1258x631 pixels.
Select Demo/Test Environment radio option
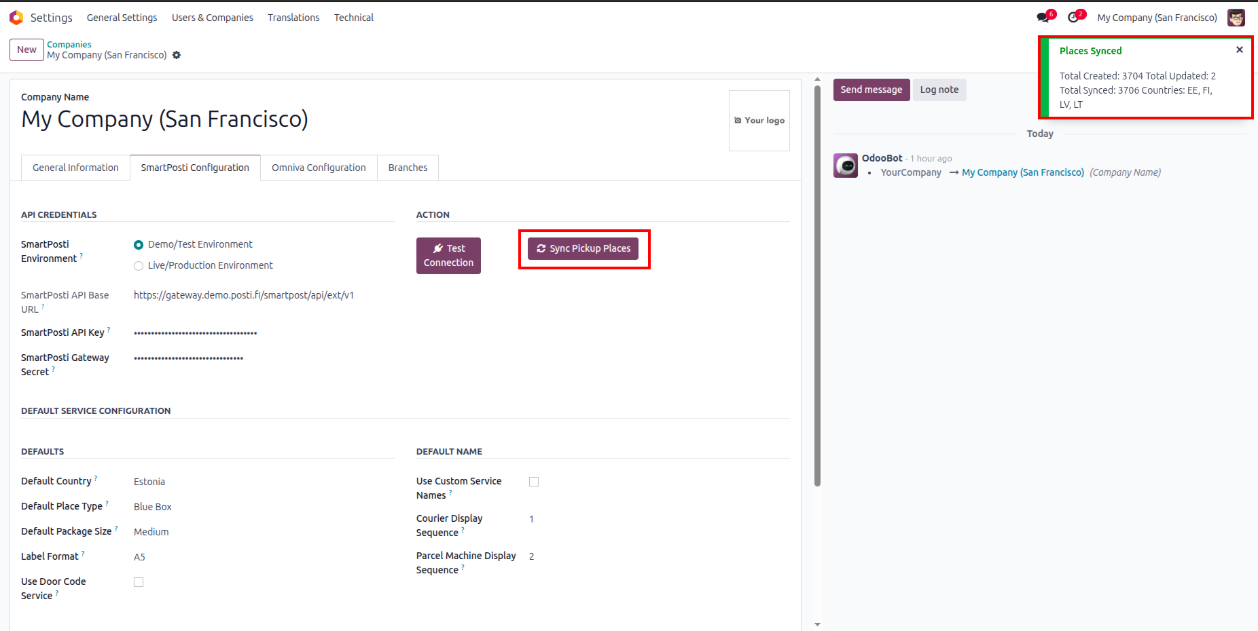tap(139, 245)
